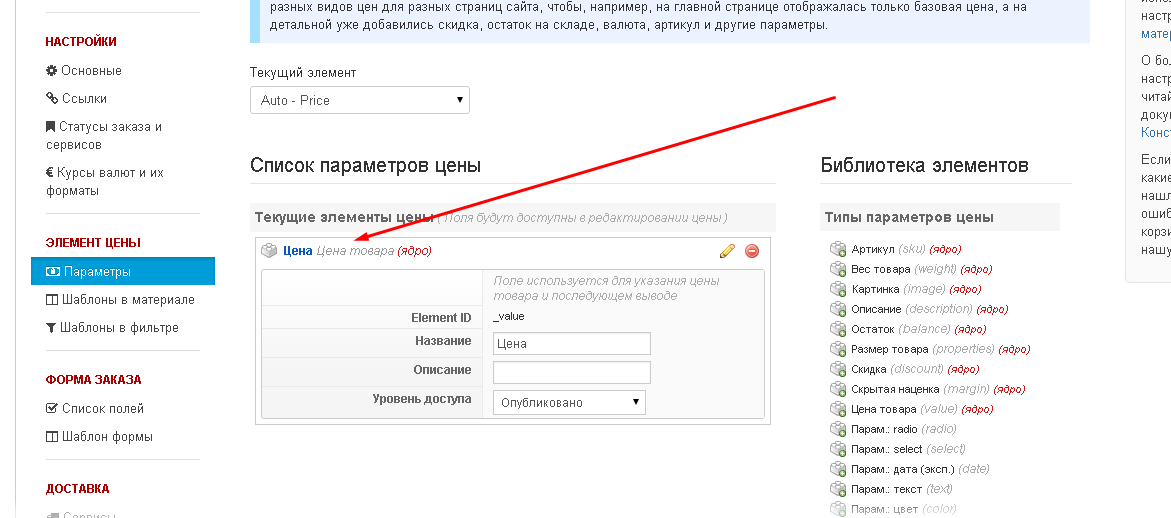Click the red delete icon for Цена element

752,251
